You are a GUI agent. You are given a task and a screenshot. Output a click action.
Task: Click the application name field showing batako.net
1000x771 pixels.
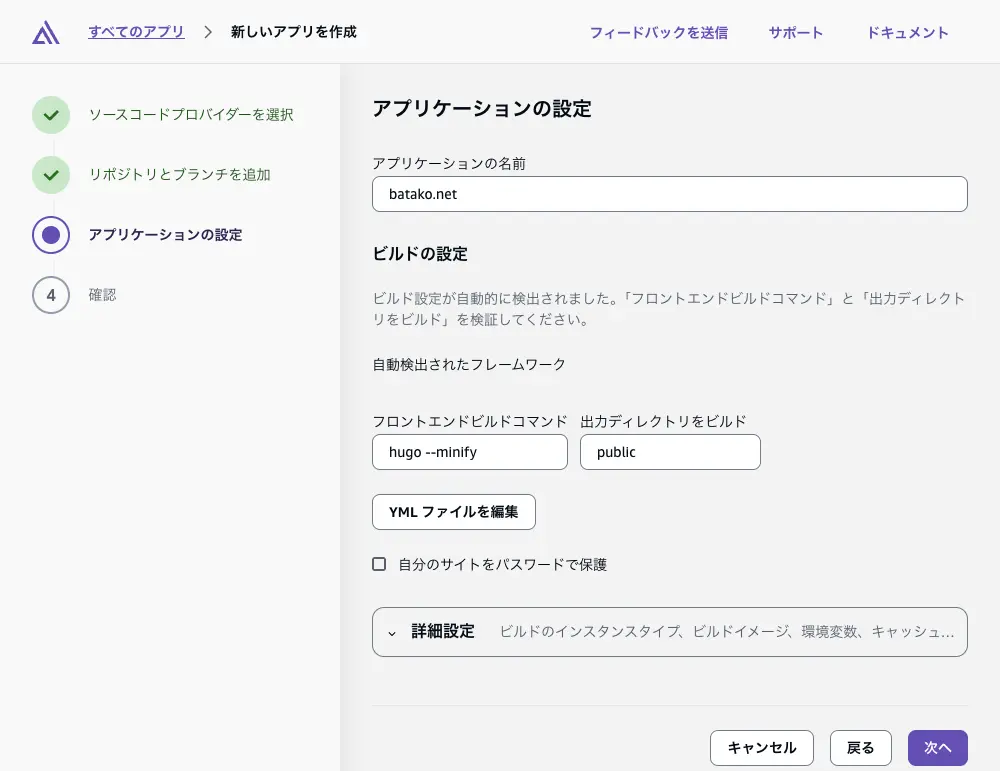click(669, 193)
